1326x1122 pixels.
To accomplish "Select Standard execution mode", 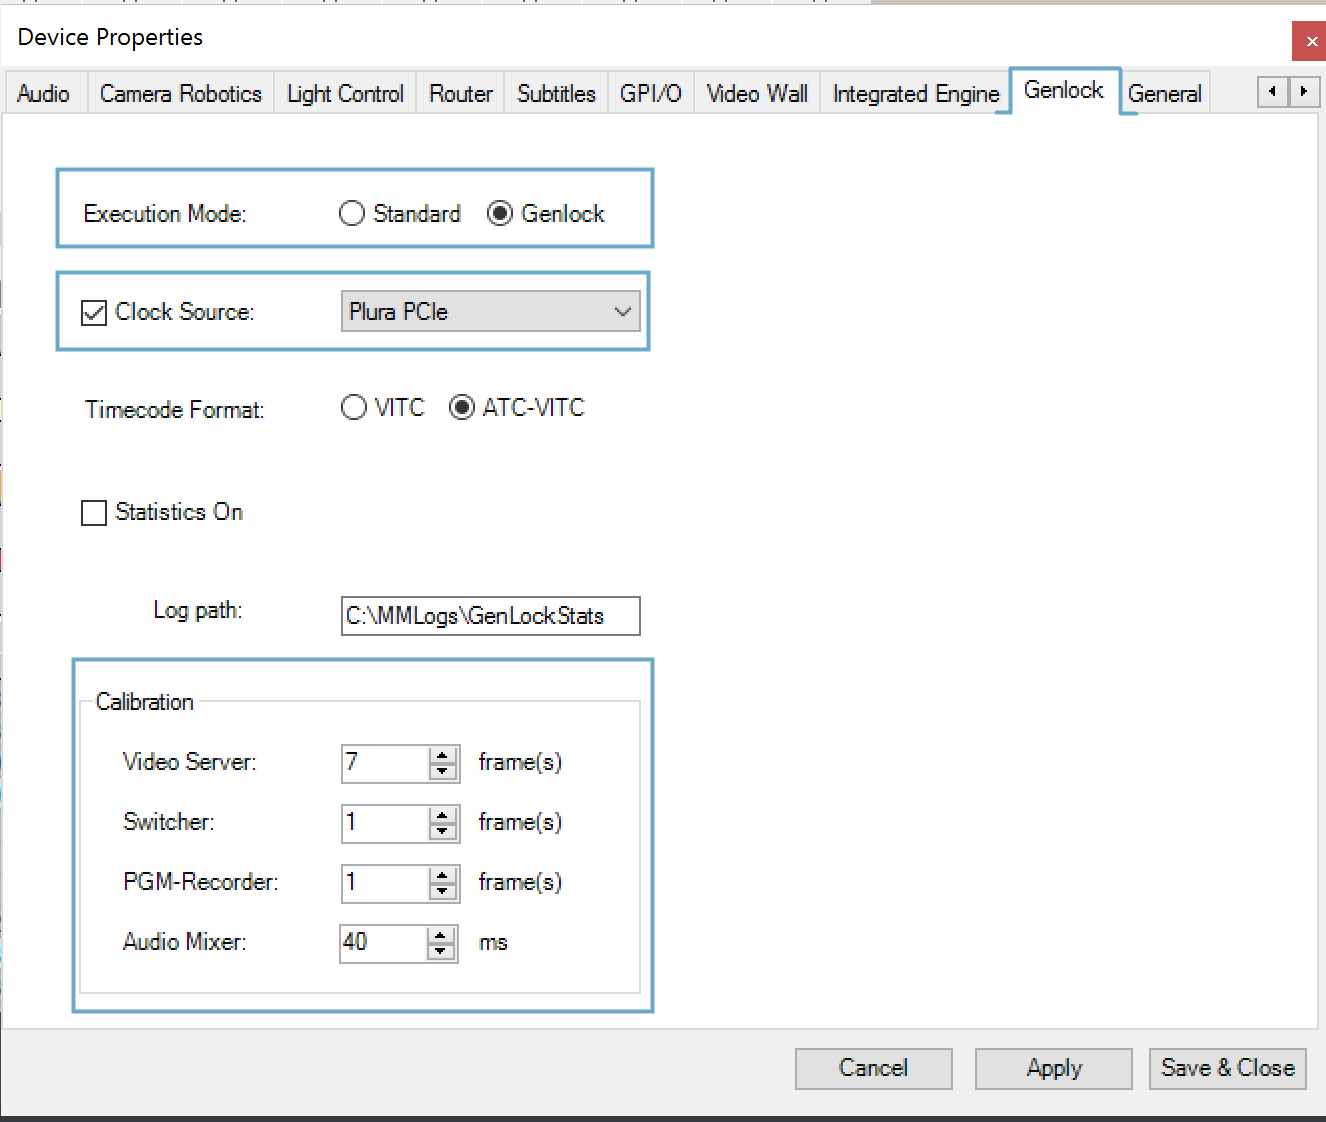I will [352, 214].
